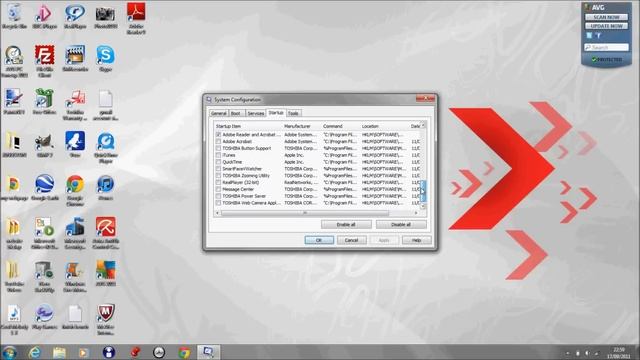Select the McAfee Security desktop icon
The height and width of the screenshot is (360, 640).
point(105,319)
